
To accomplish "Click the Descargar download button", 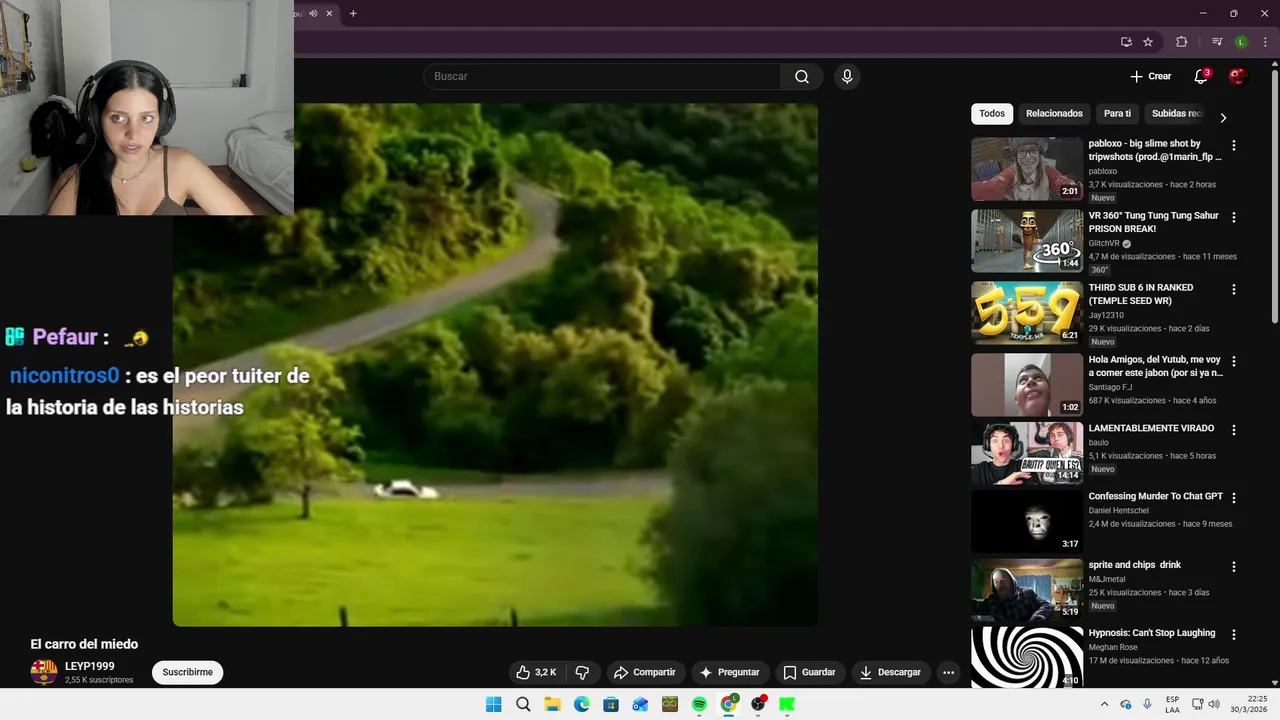I will (x=890, y=672).
